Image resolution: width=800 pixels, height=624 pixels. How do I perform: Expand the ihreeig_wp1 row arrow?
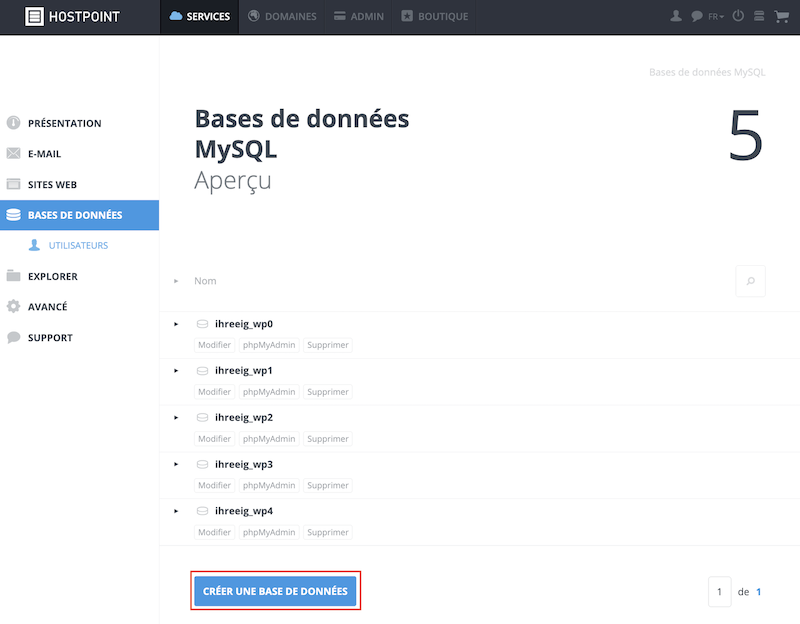[x=176, y=371]
